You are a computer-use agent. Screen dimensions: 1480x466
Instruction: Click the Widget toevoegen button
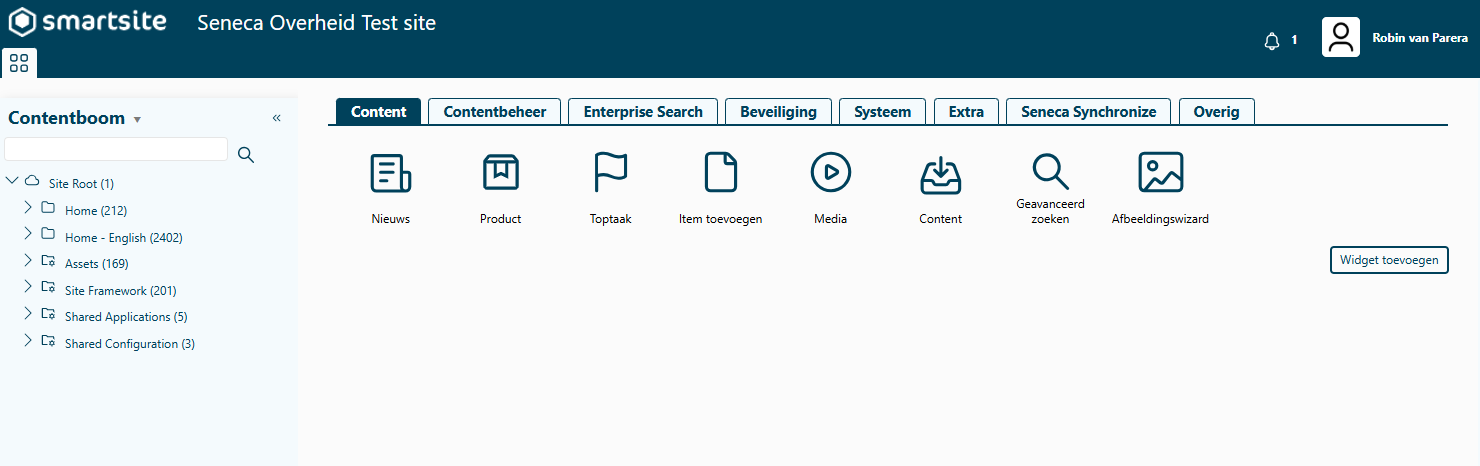1388,260
